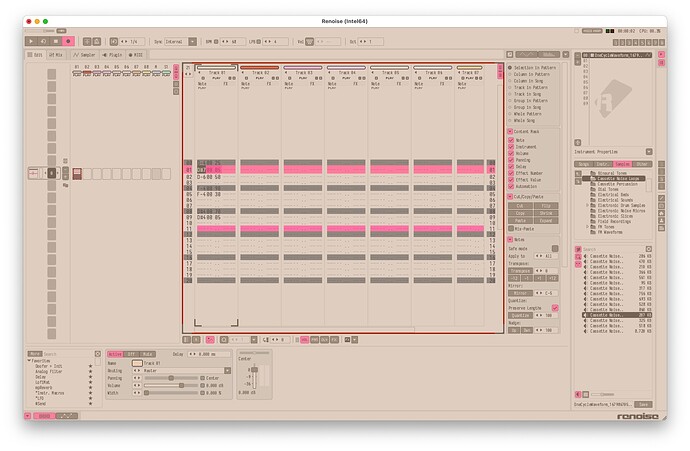Image resolution: width=690 pixels, height=451 pixels.
Task: Start playback with the Play button
Action: click(31, 41)
